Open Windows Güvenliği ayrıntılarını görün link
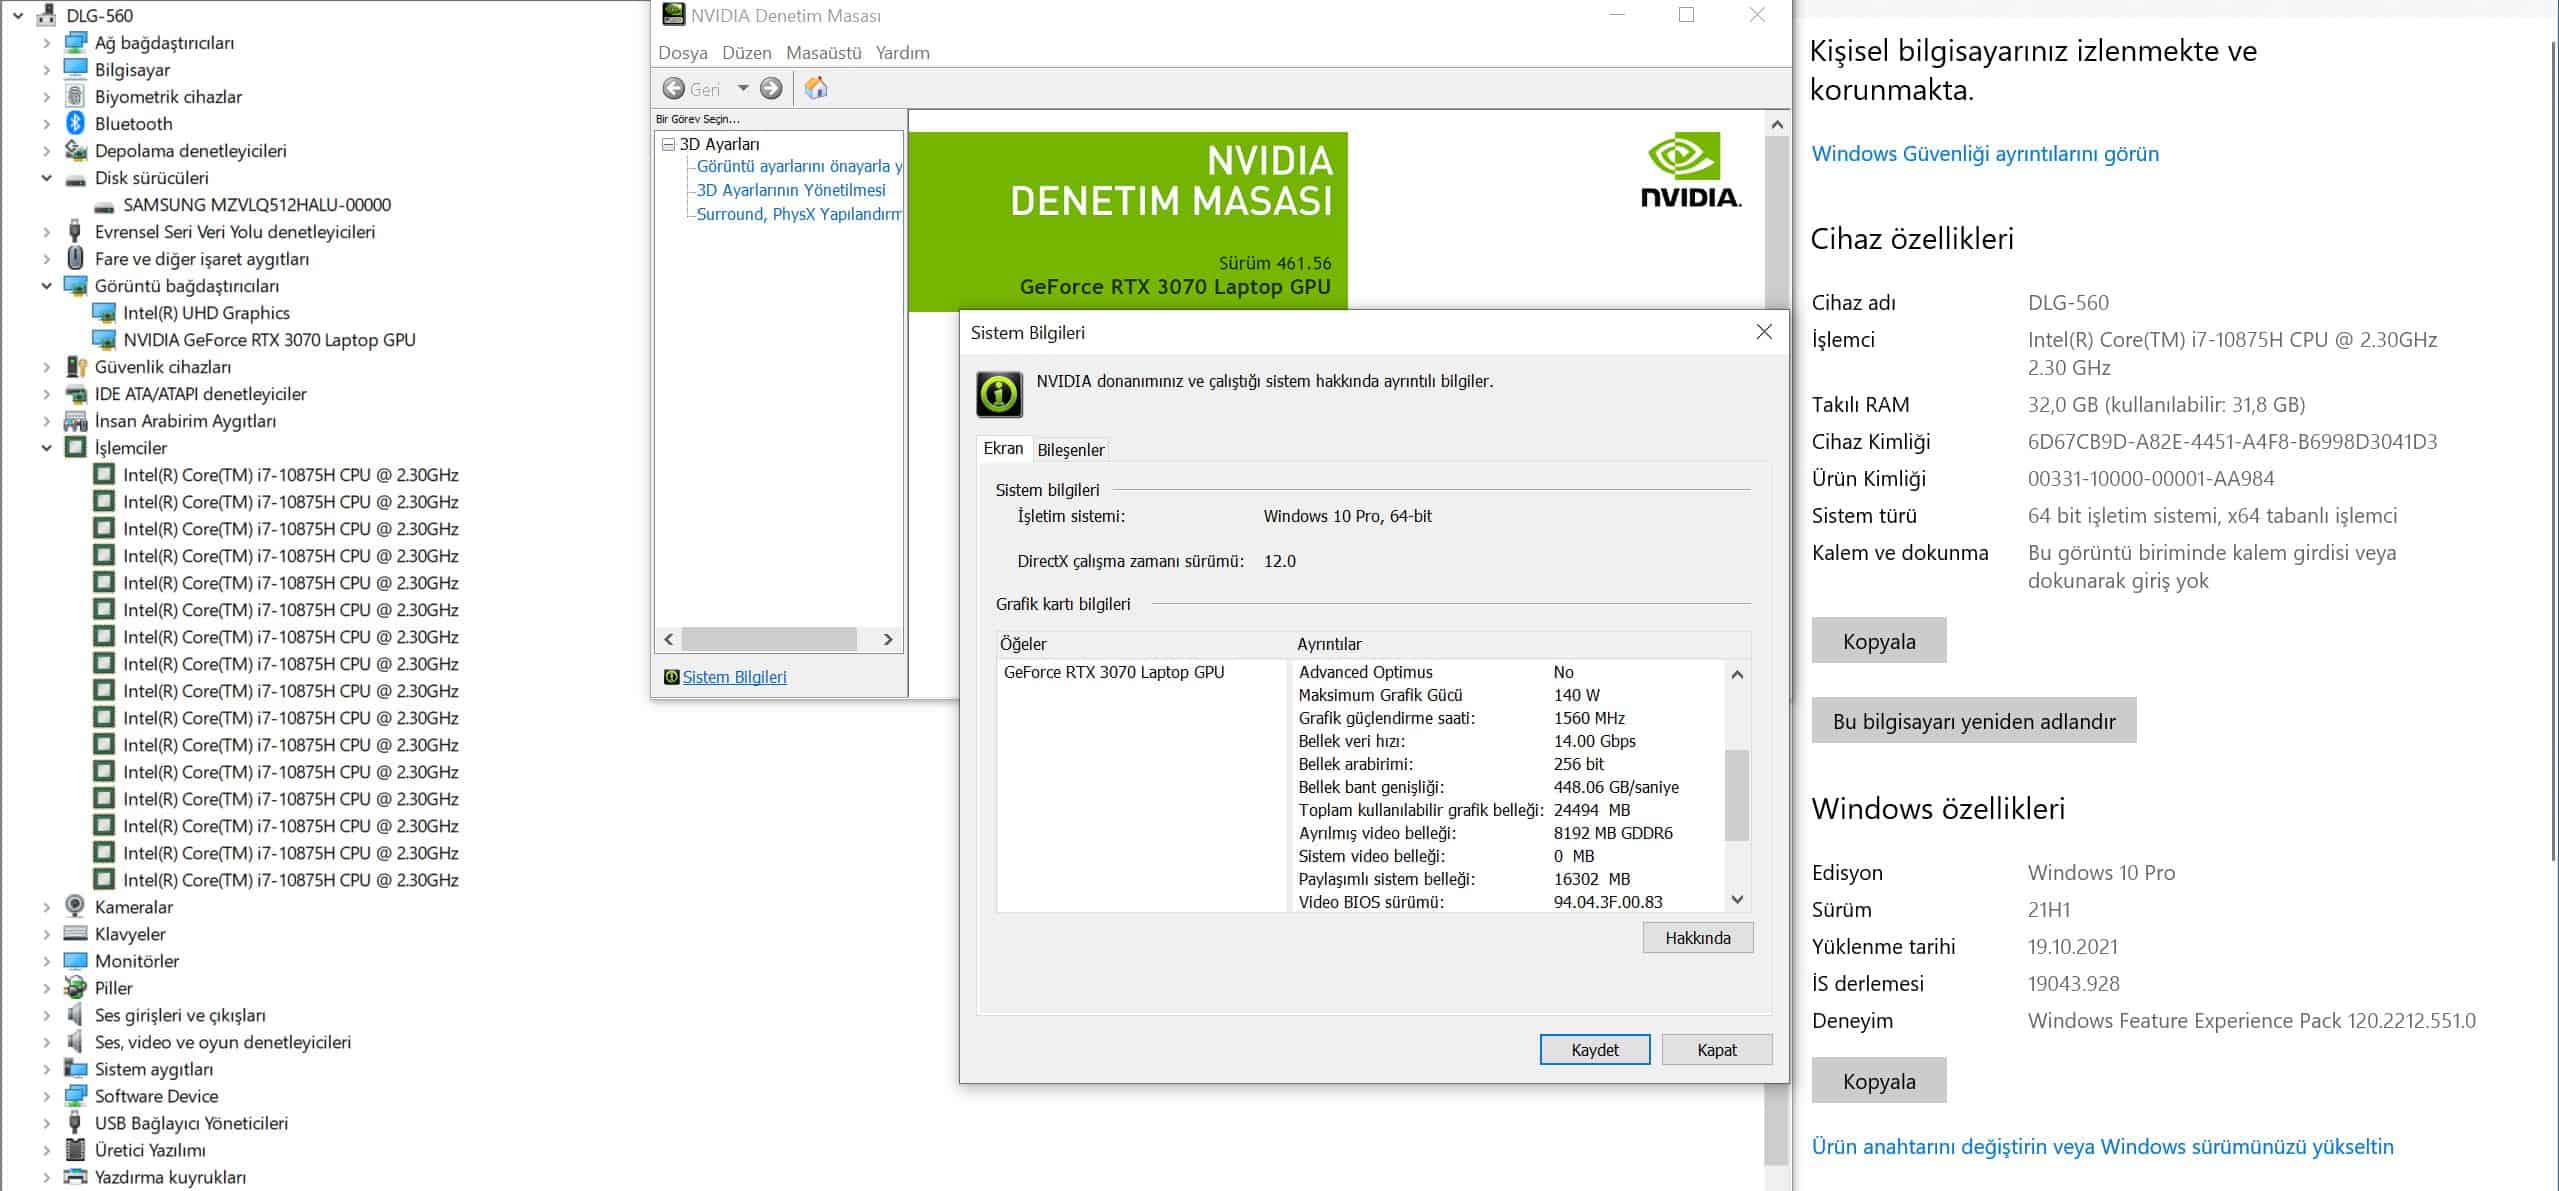2559x1191 pixels. coord(1985,153)
